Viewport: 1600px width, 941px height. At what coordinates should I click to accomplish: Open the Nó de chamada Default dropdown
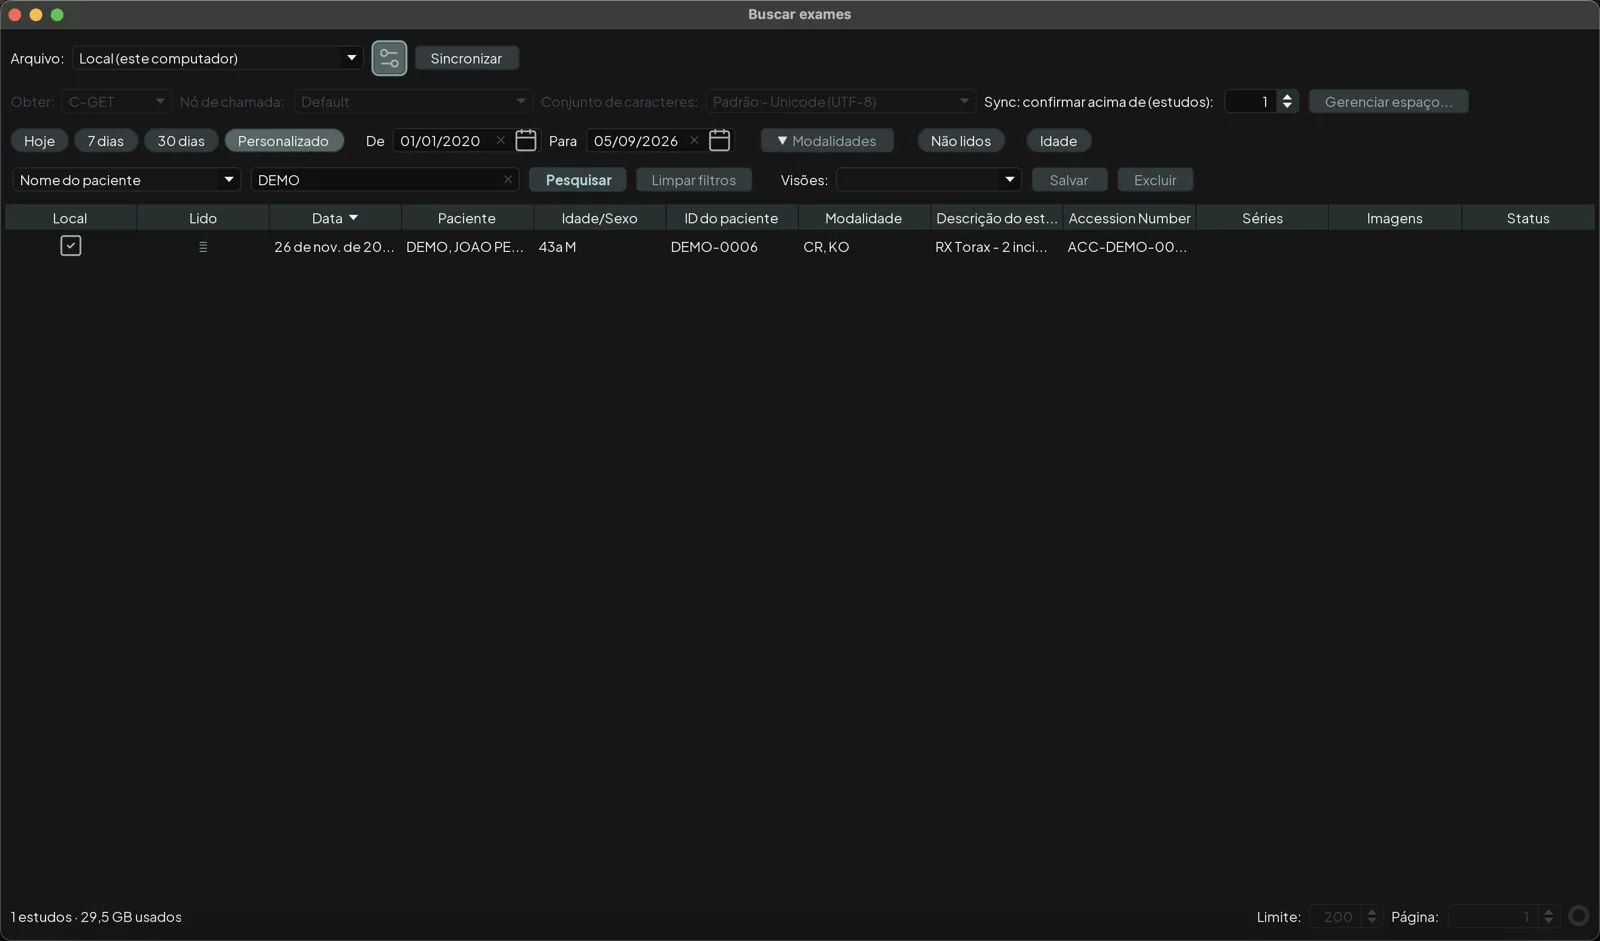click(412, 102)
